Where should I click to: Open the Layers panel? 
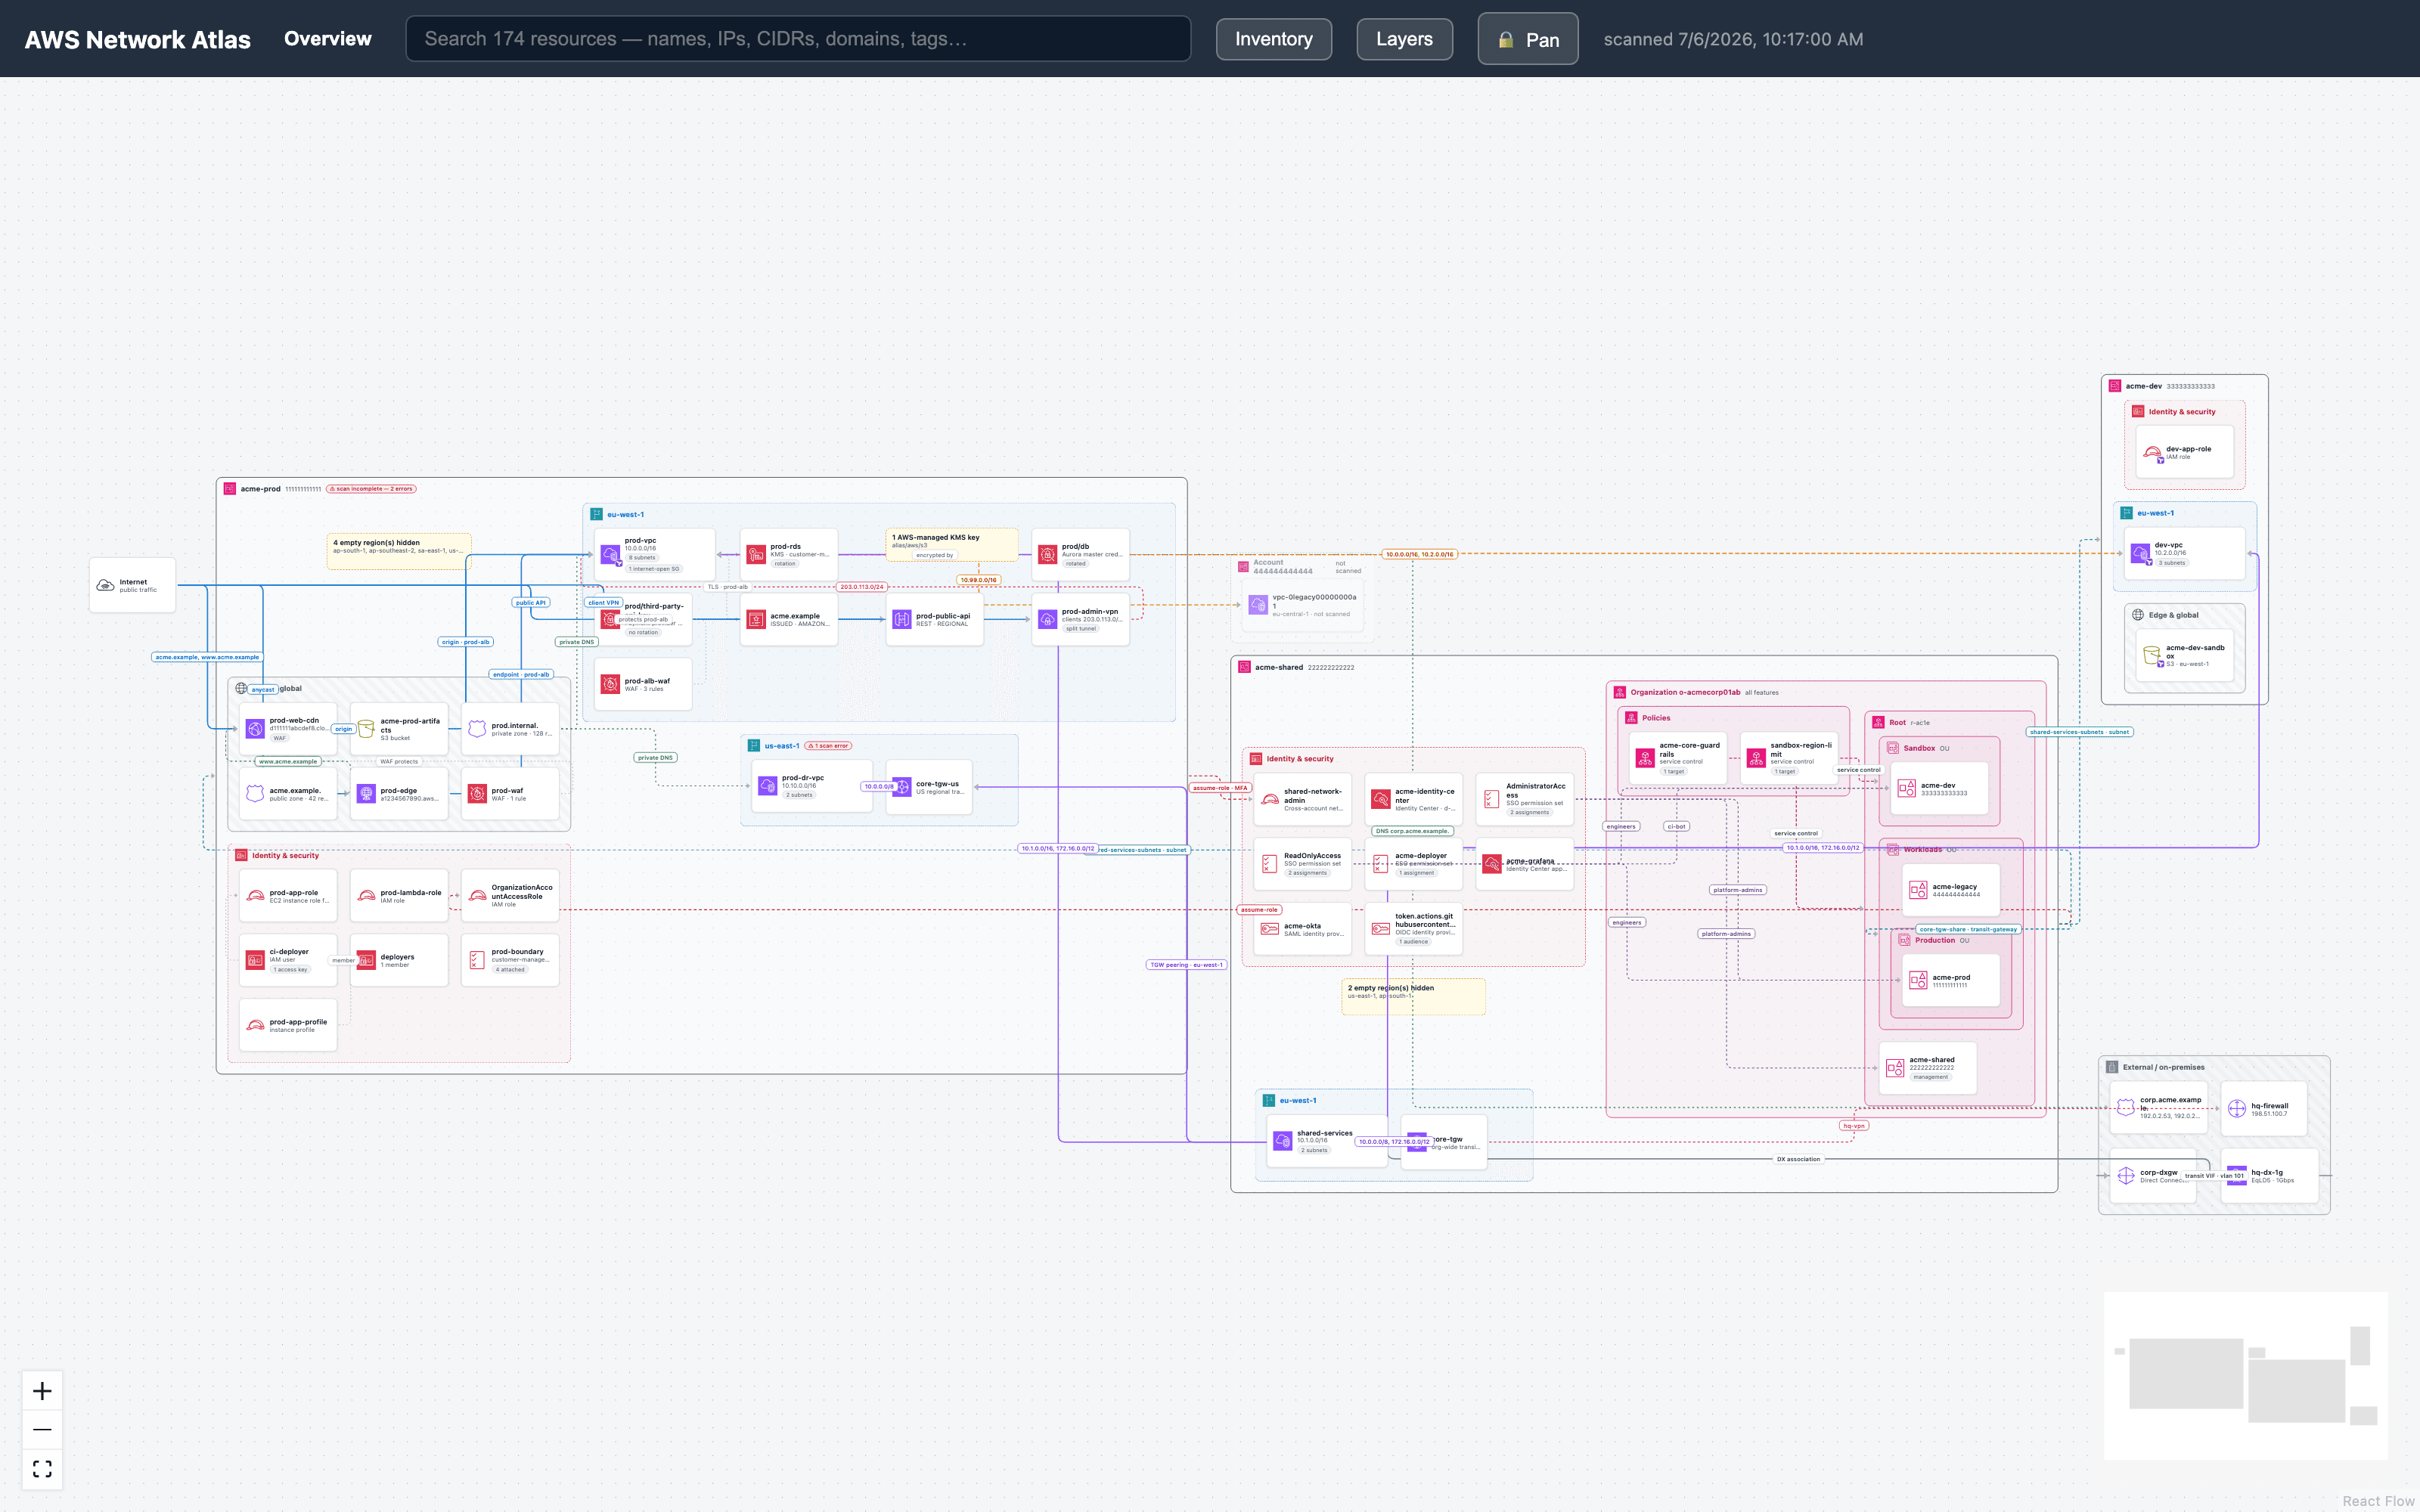(x=1404, y=39)
